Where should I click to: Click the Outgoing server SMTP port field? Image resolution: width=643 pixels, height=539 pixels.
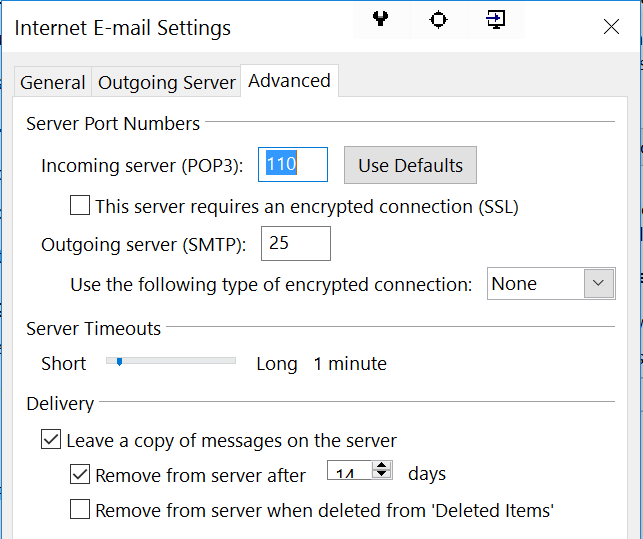click(296, 243)
